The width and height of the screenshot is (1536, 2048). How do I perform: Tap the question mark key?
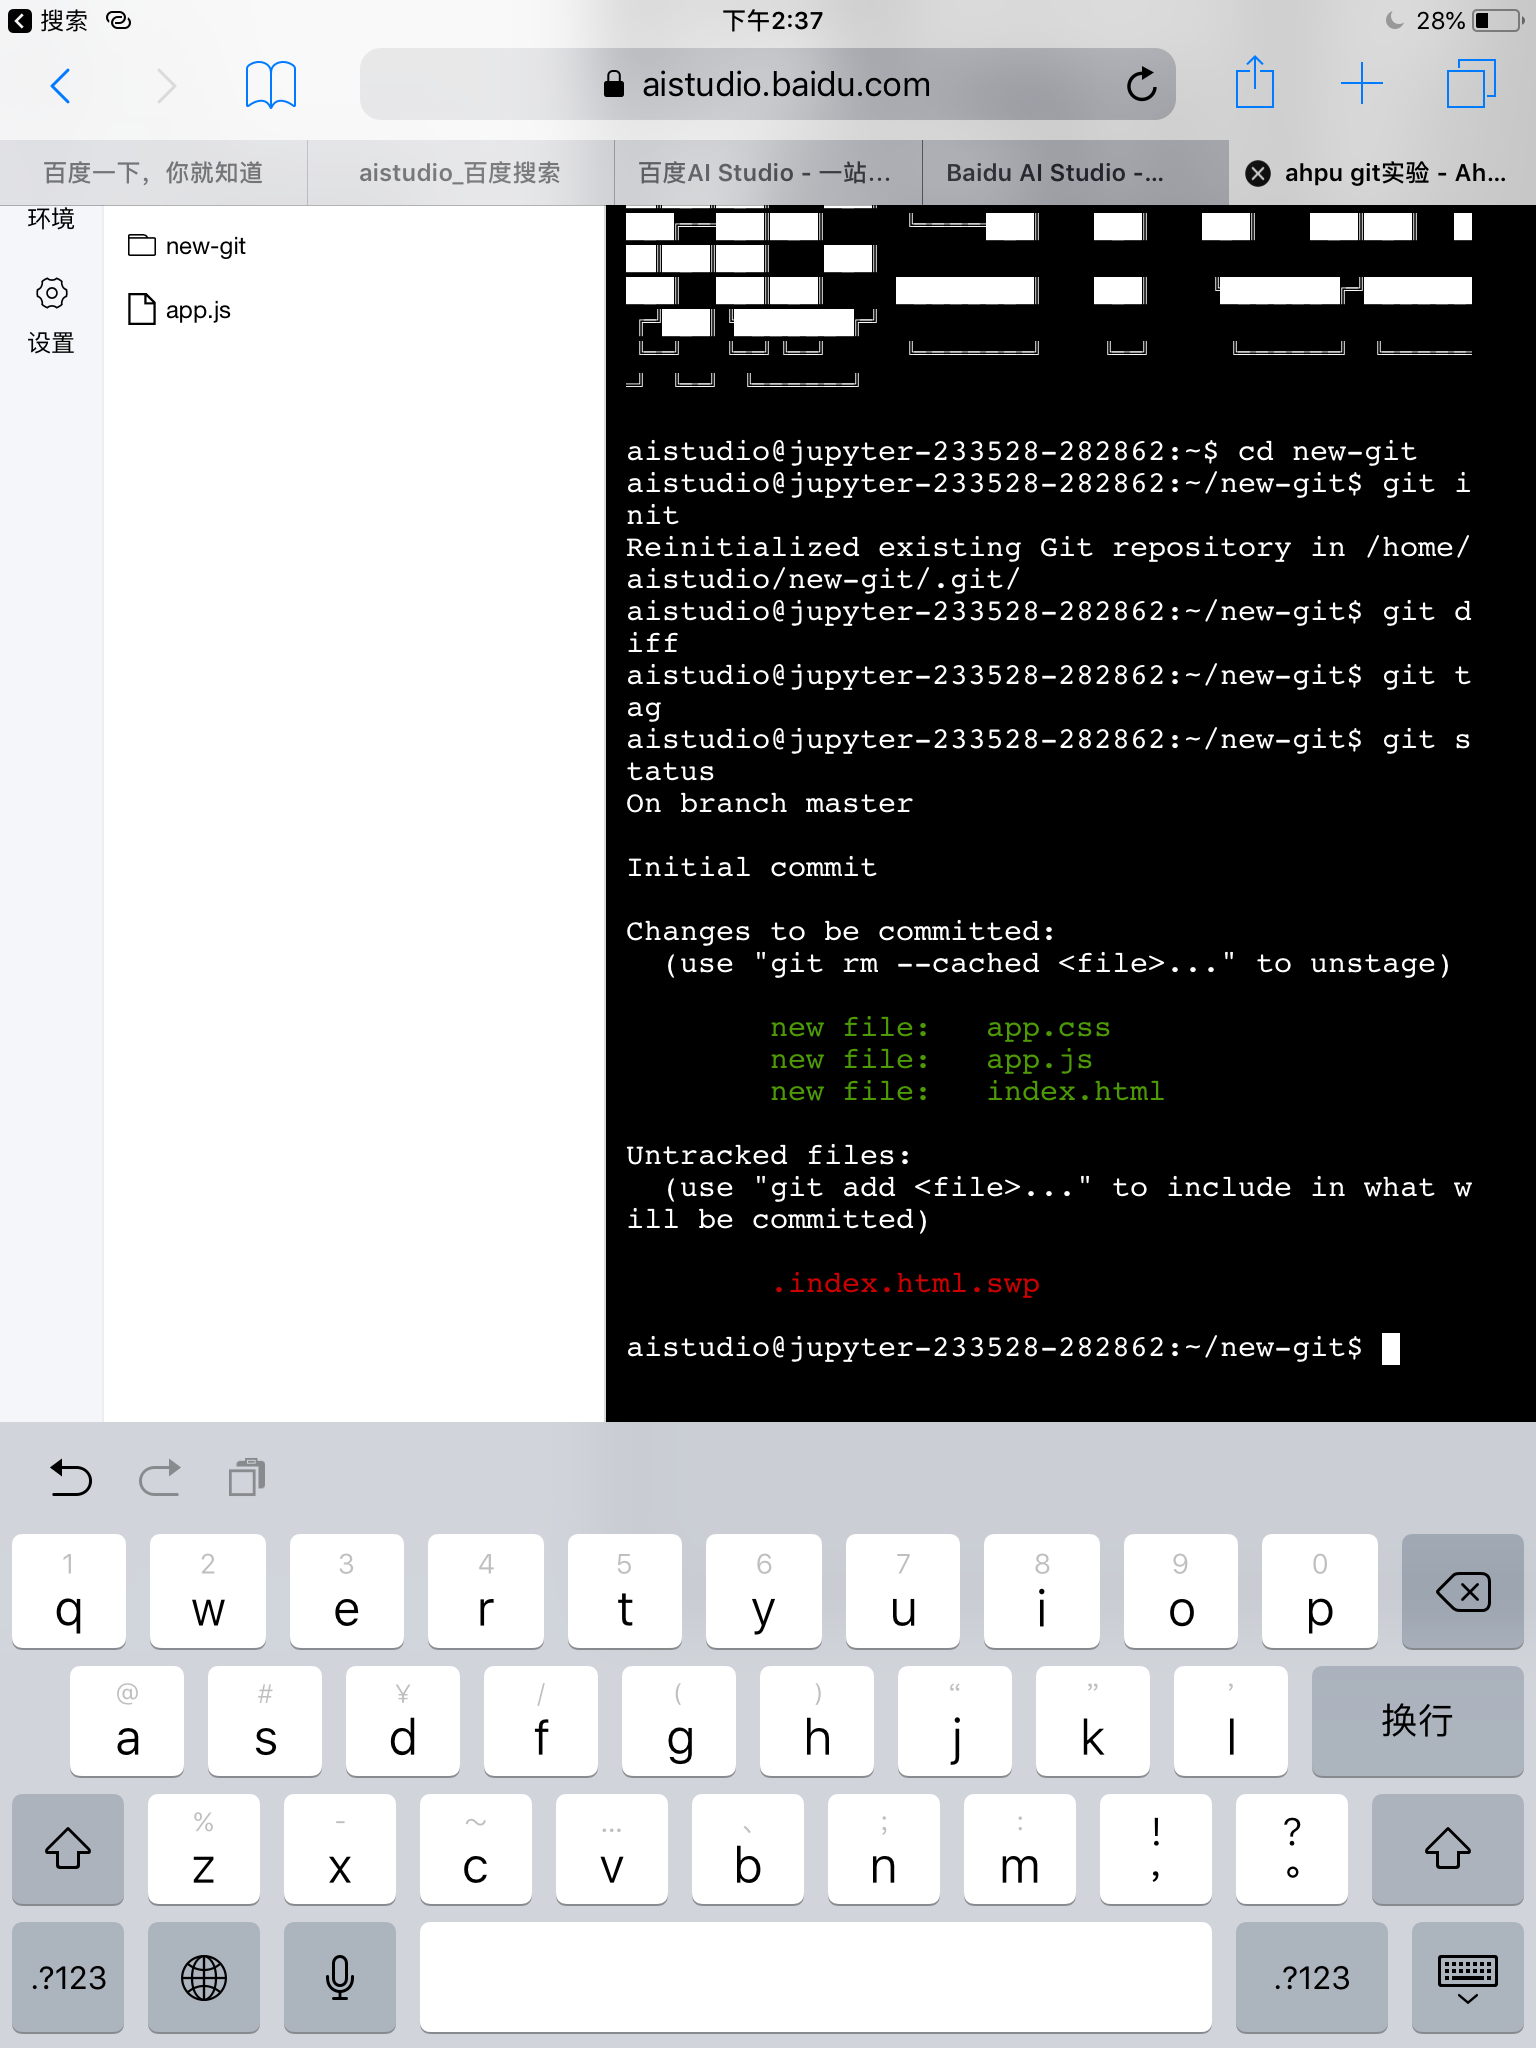point(1291,1848)
